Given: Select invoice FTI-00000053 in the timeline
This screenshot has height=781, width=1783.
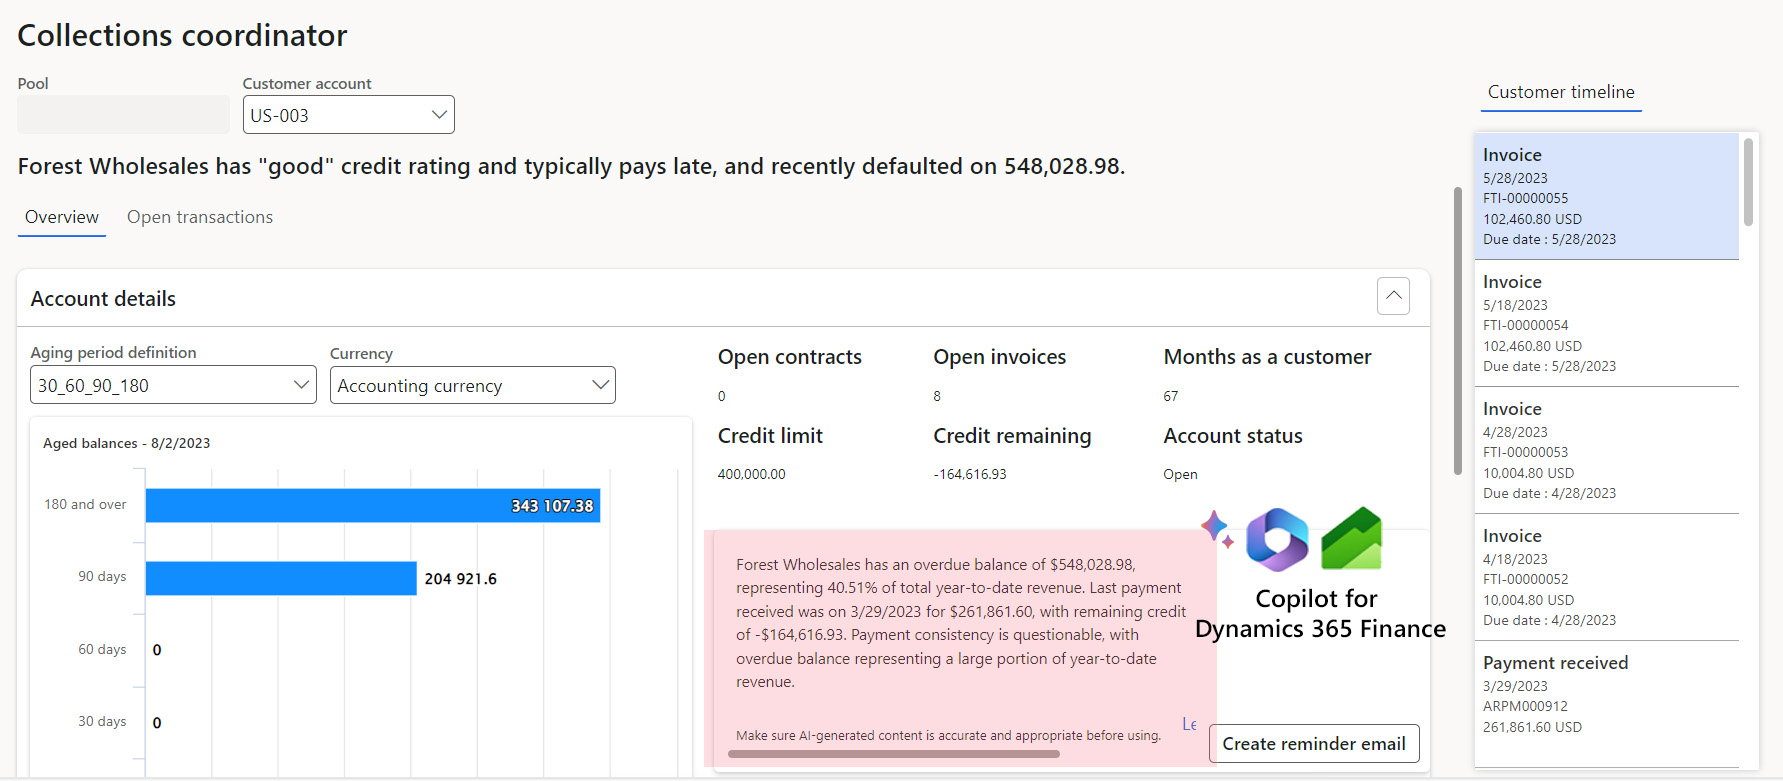Looking at the screenshot, I should [x=1607, y=450].
